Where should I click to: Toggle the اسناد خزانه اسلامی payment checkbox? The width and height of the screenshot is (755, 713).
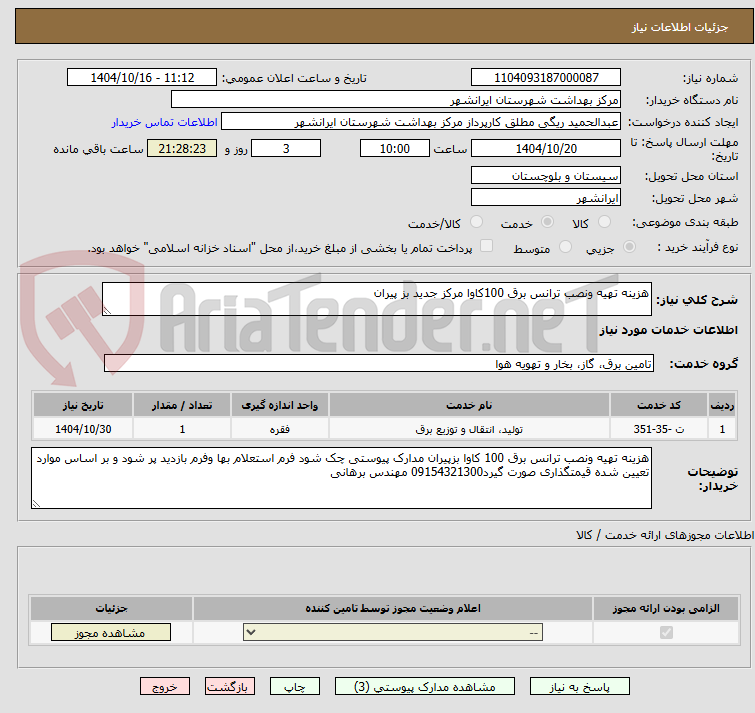coord(487,246)
